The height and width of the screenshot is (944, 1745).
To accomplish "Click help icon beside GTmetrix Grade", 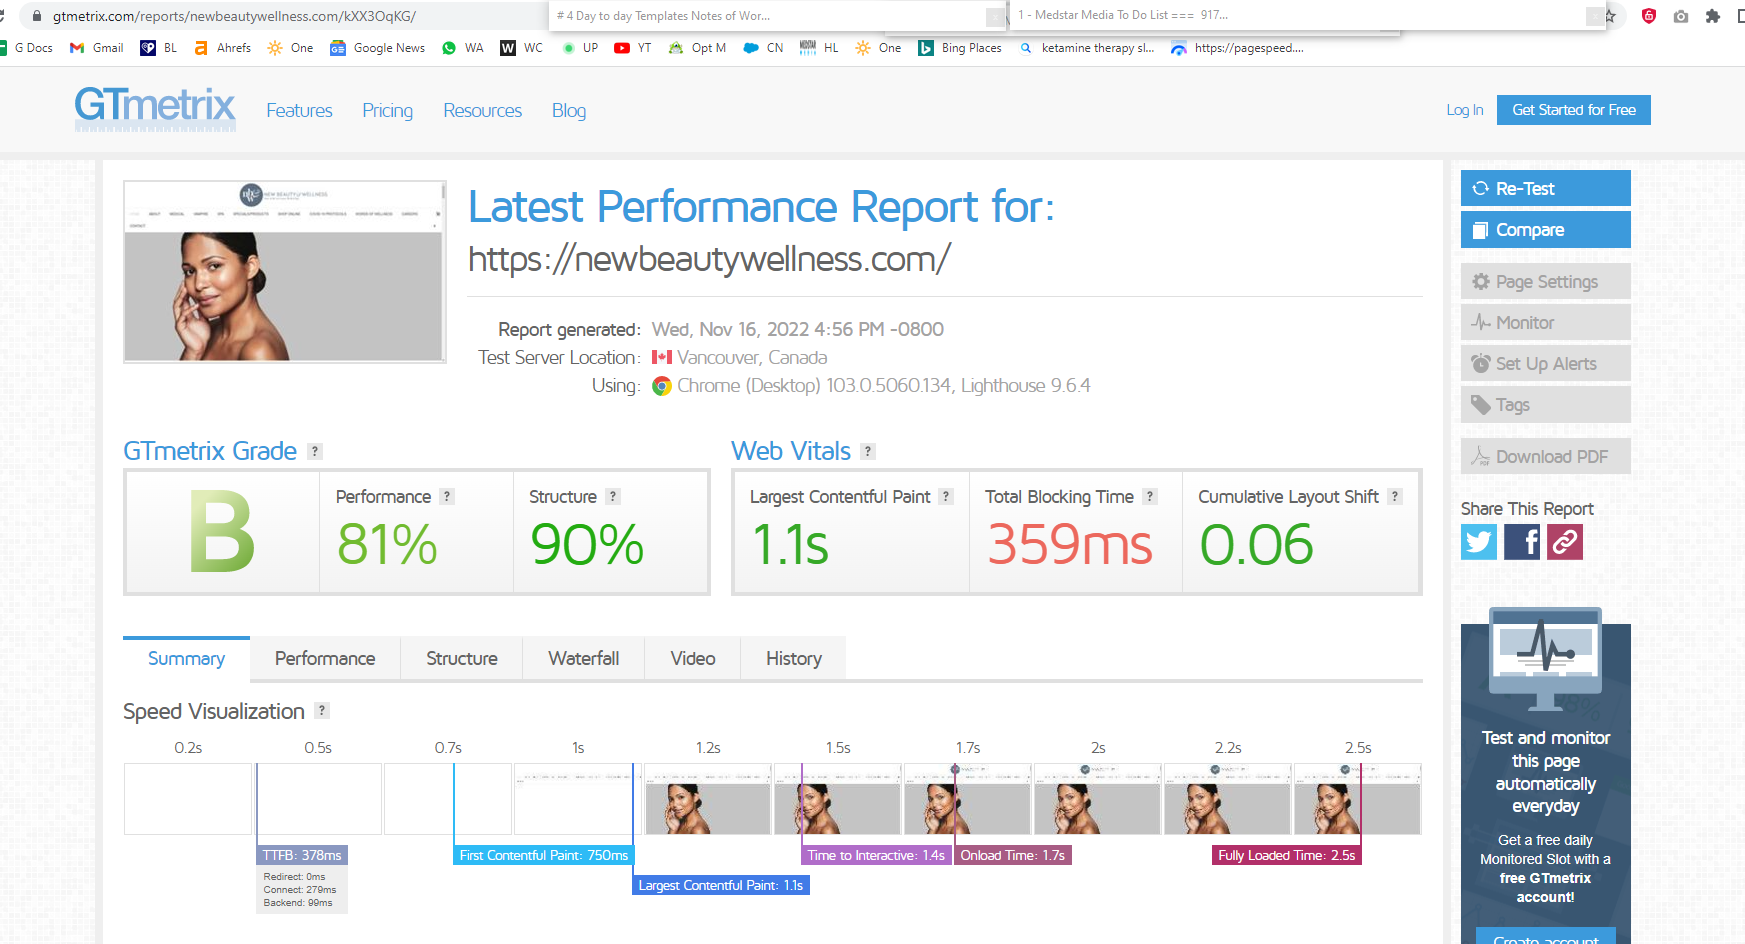I will 315,451.
